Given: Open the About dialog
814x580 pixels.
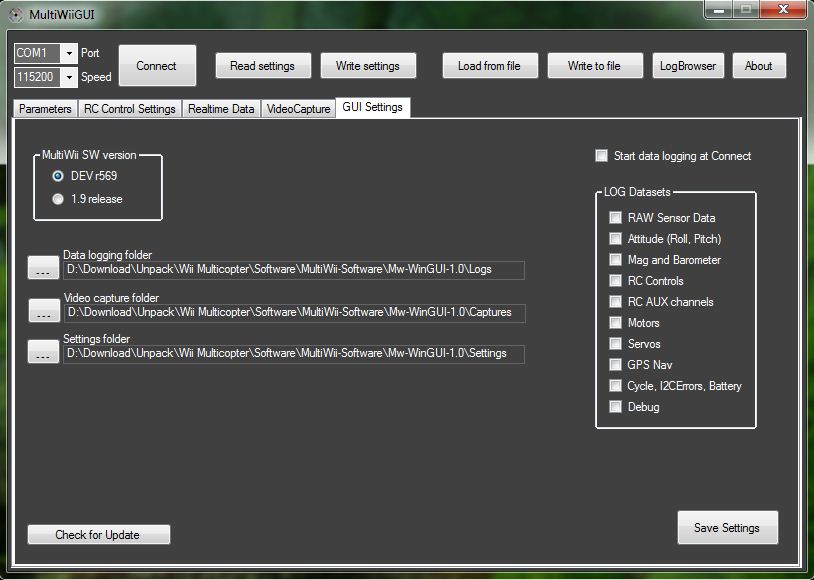Looking at the screenshot, I should pos(759,66).
